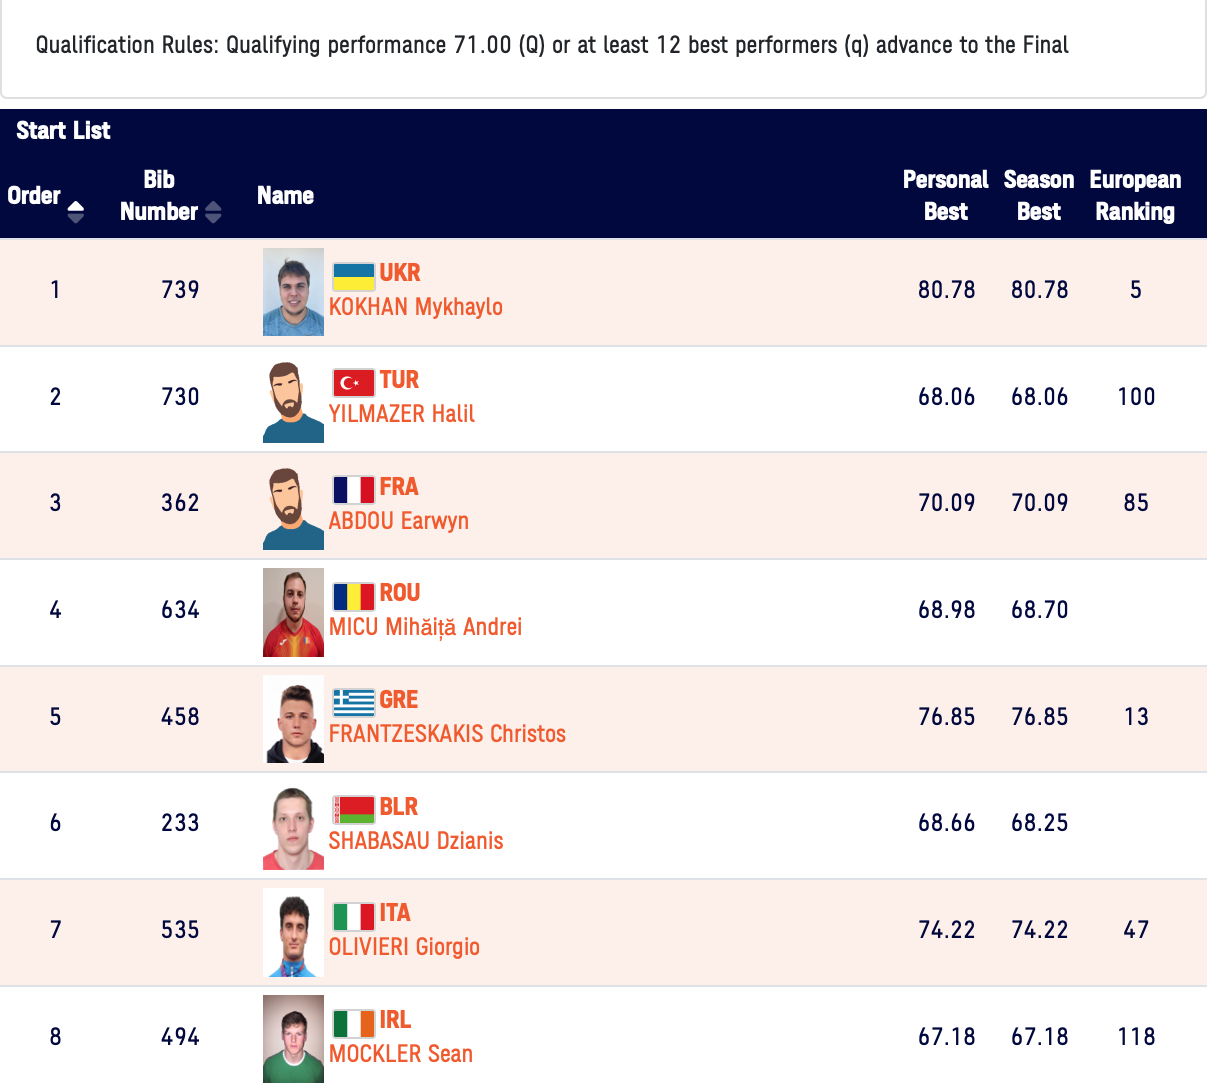Click the Ireland flag icon

(353, 1023)
